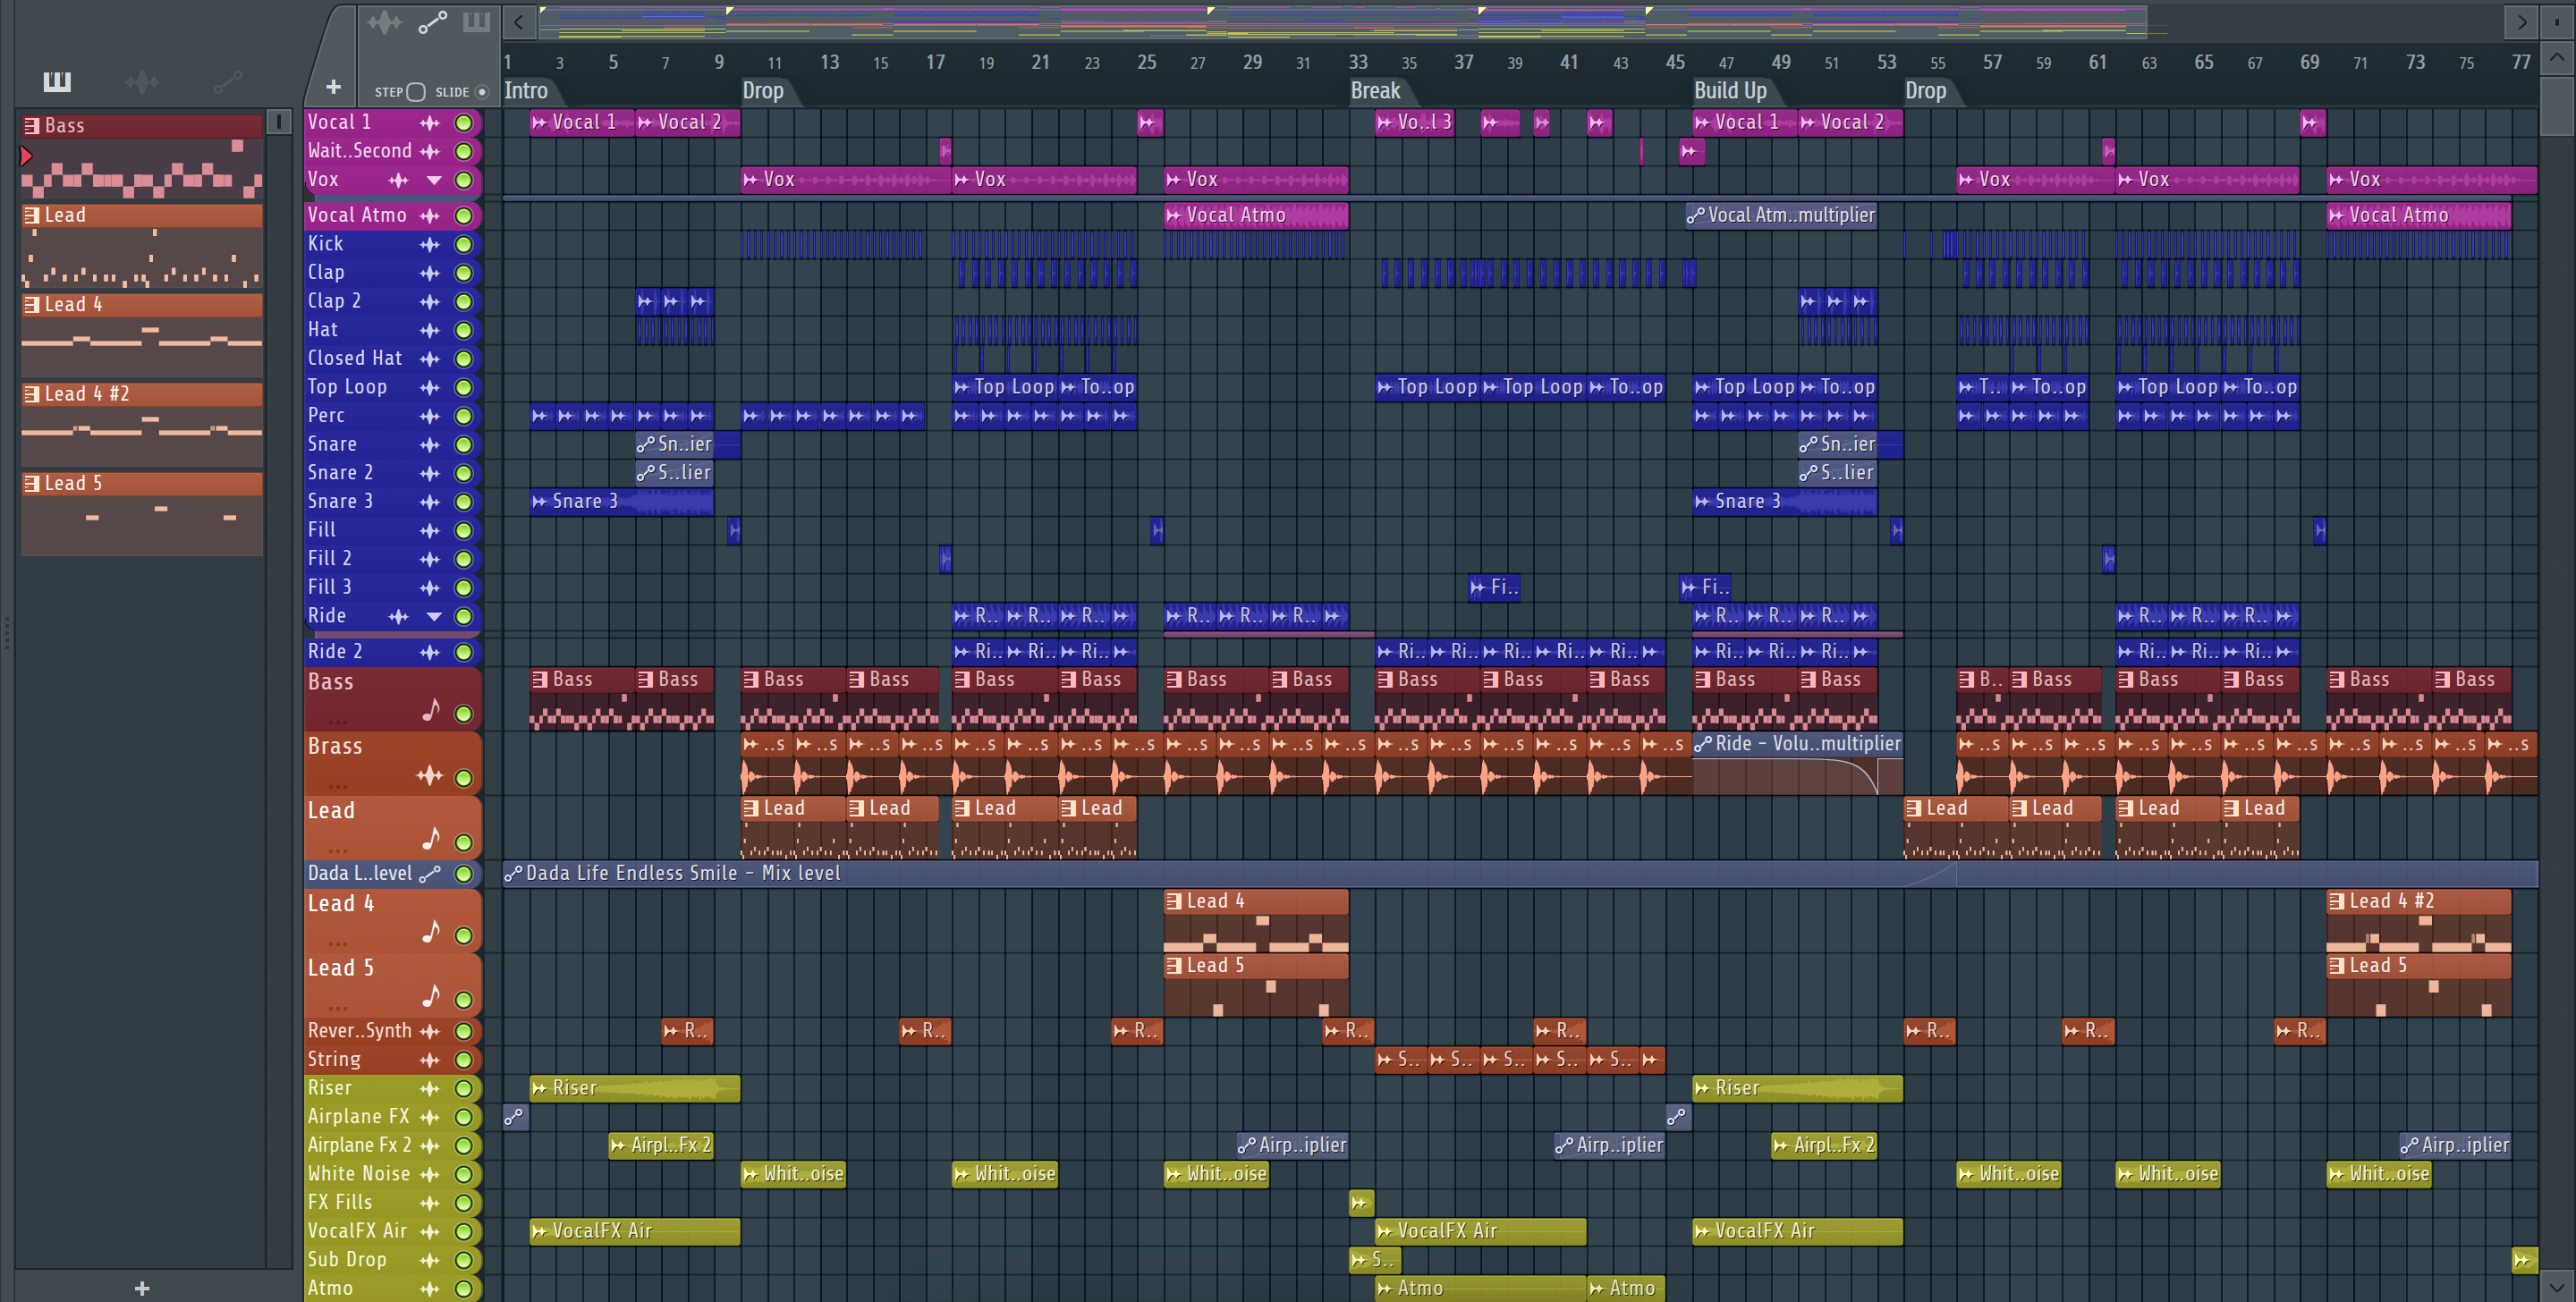Screen dimensions: 2576x1302
Task: Mute the Kick track
Action: pos(464,244)
